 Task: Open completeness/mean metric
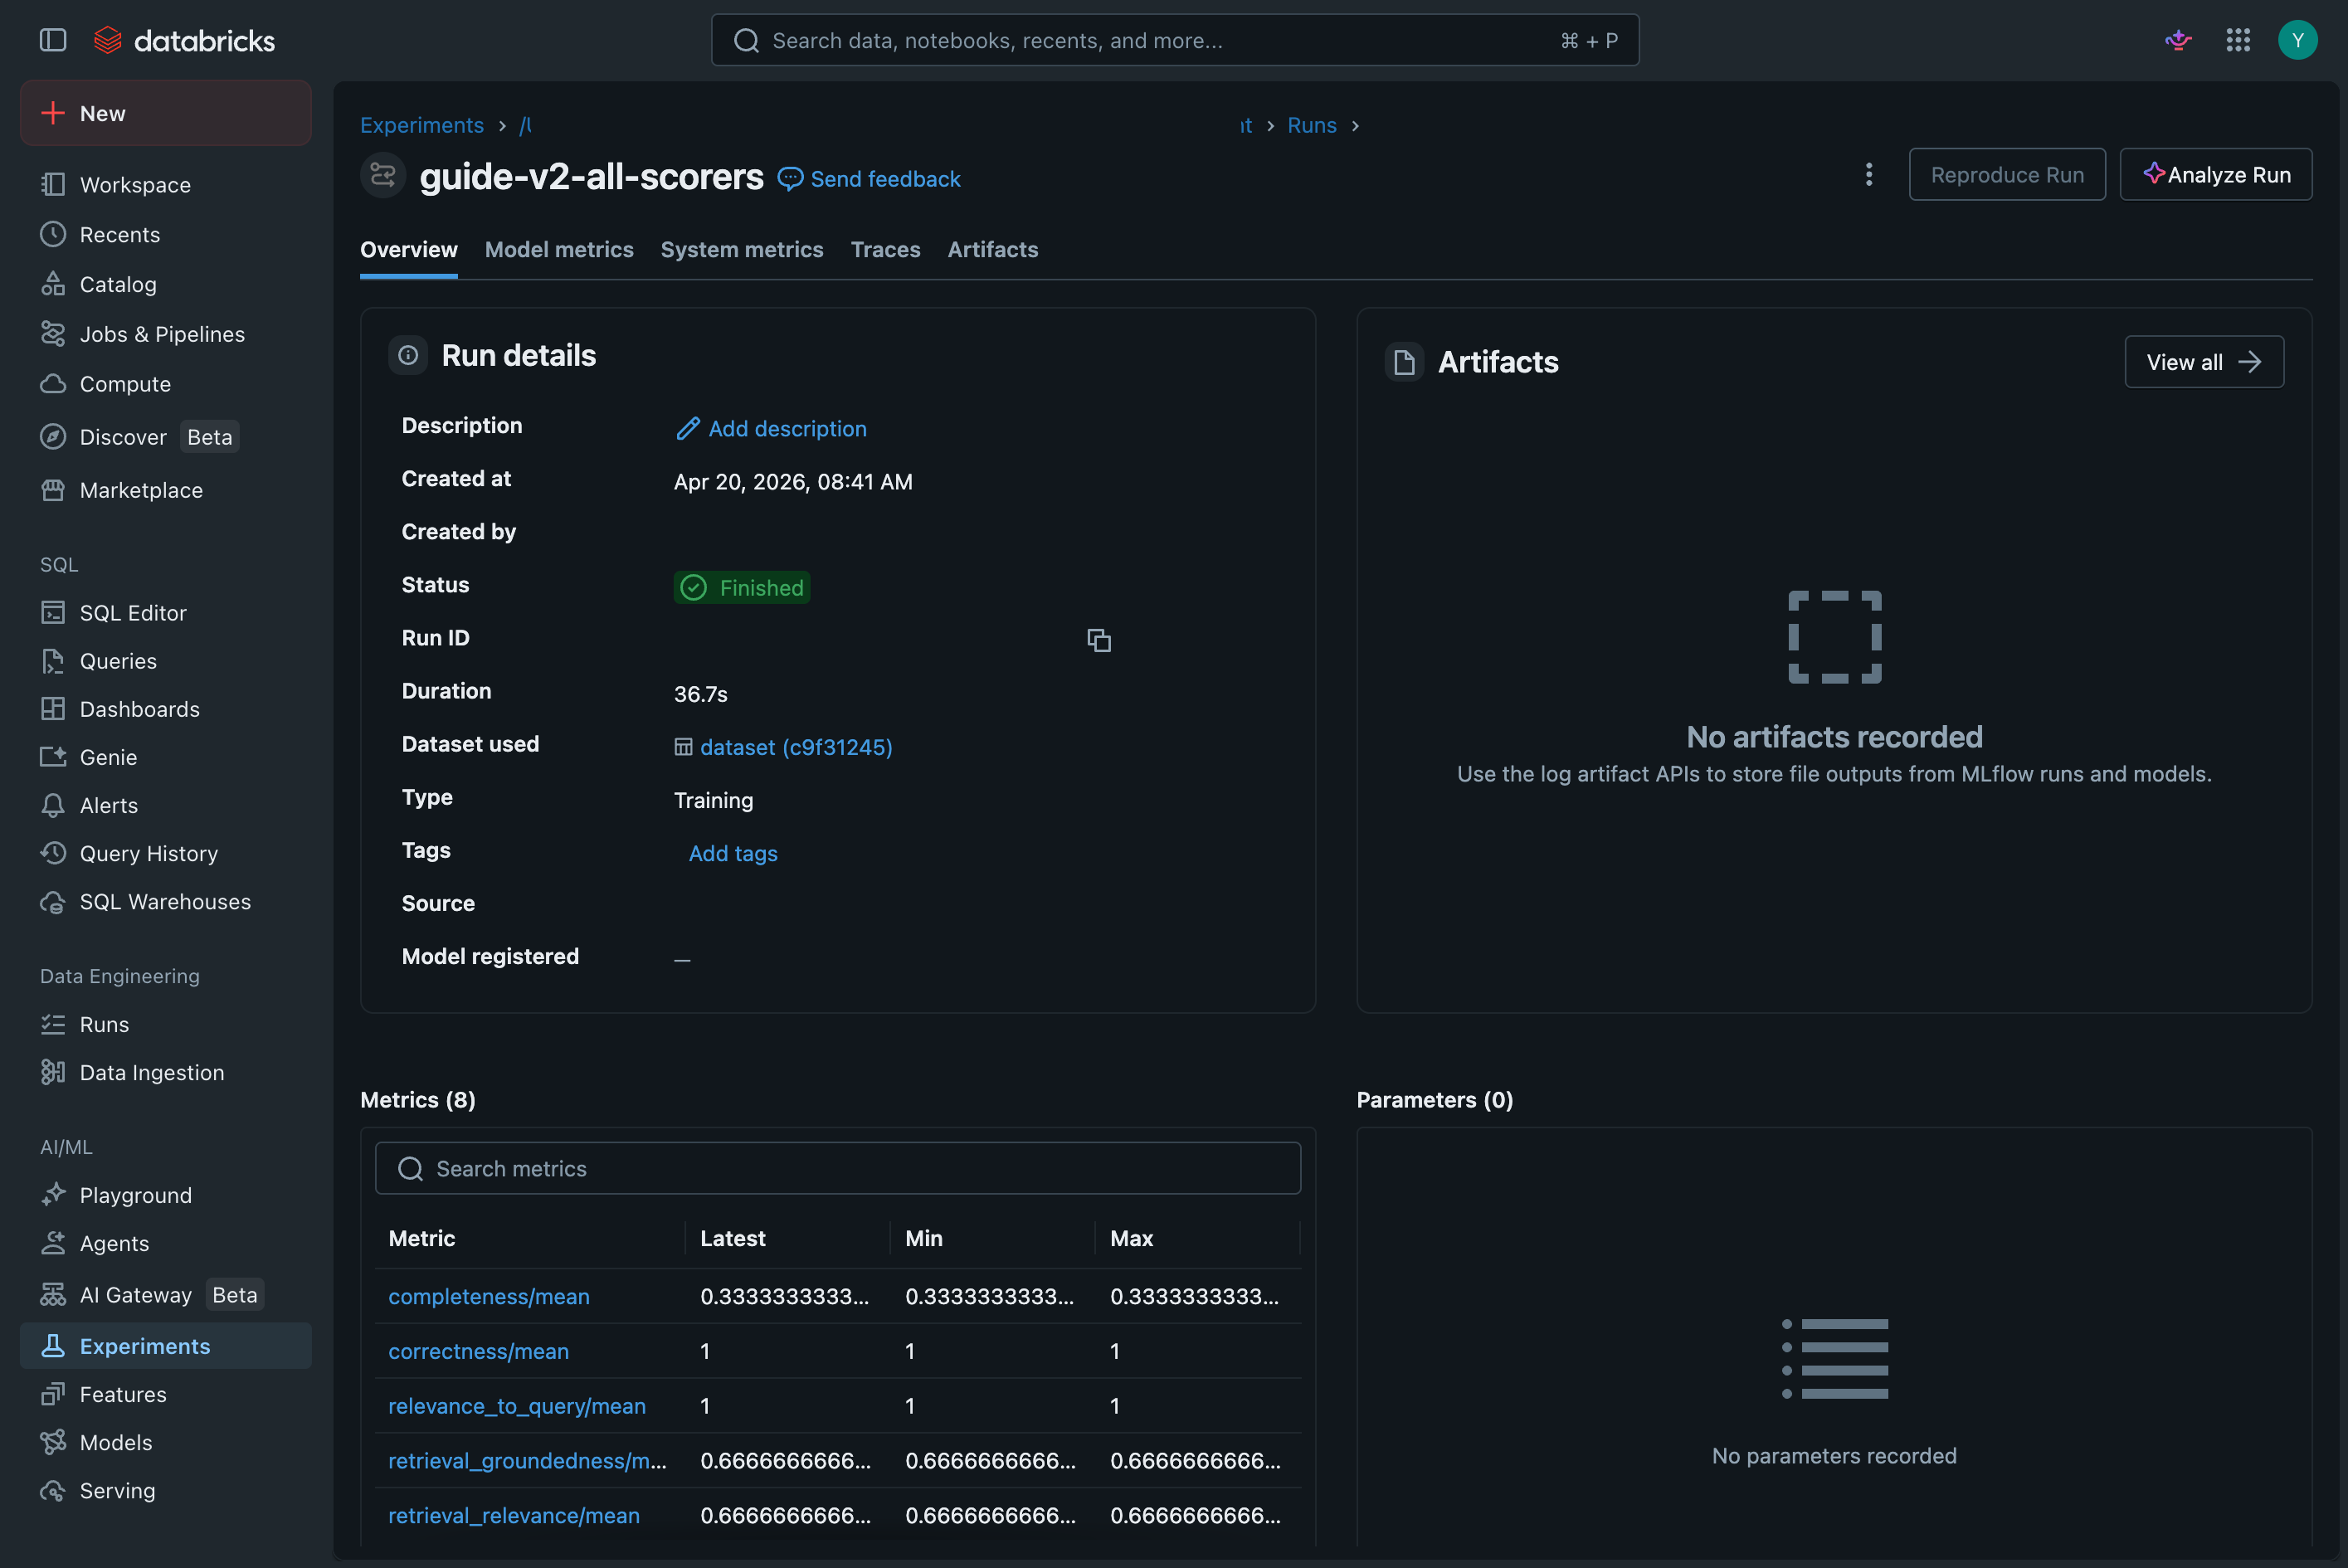tap(489, 1296)
